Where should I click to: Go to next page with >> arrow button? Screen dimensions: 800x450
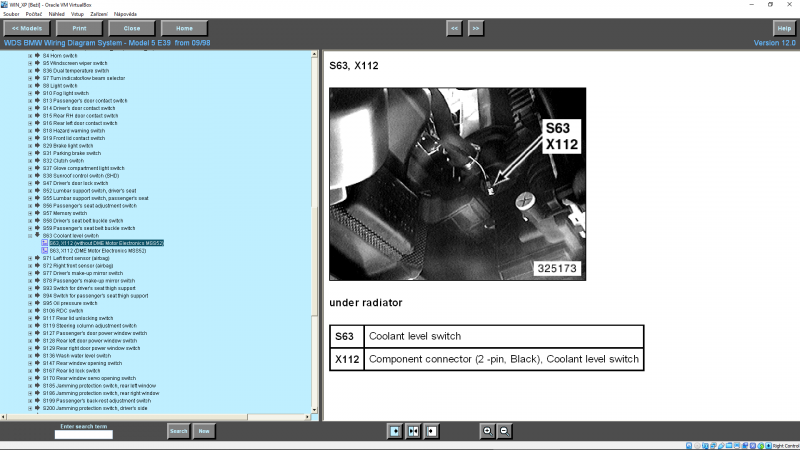(x=476, y=29)
